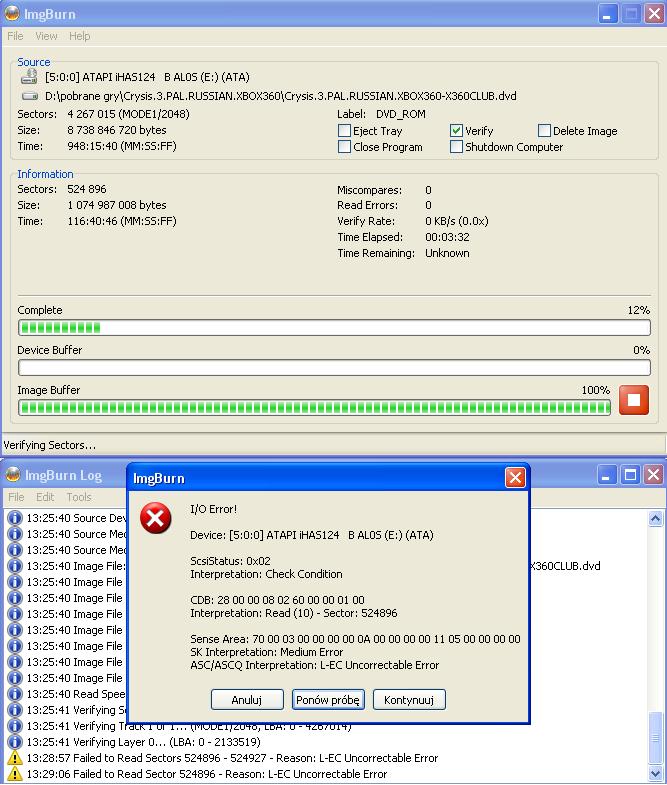This screenshot has width=667, height=785.
Task: Click the Kontynuuj button
Action: (x=409, y=699)
